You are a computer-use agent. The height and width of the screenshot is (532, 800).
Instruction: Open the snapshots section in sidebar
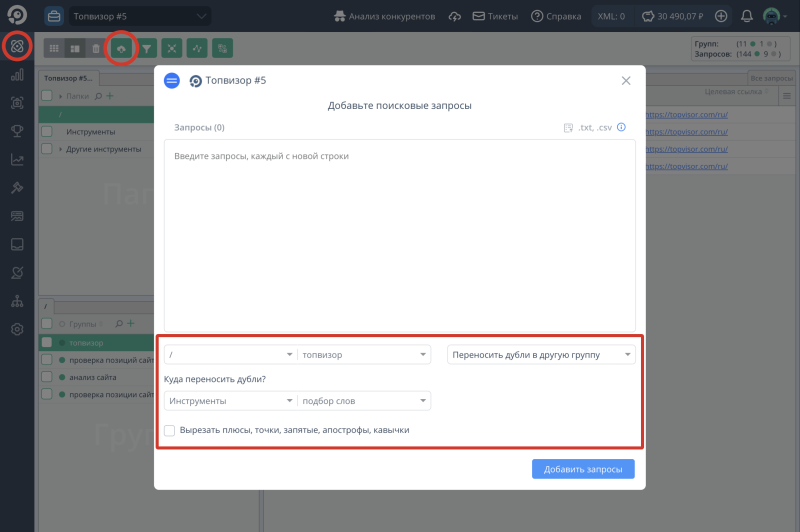coord(17,103)
